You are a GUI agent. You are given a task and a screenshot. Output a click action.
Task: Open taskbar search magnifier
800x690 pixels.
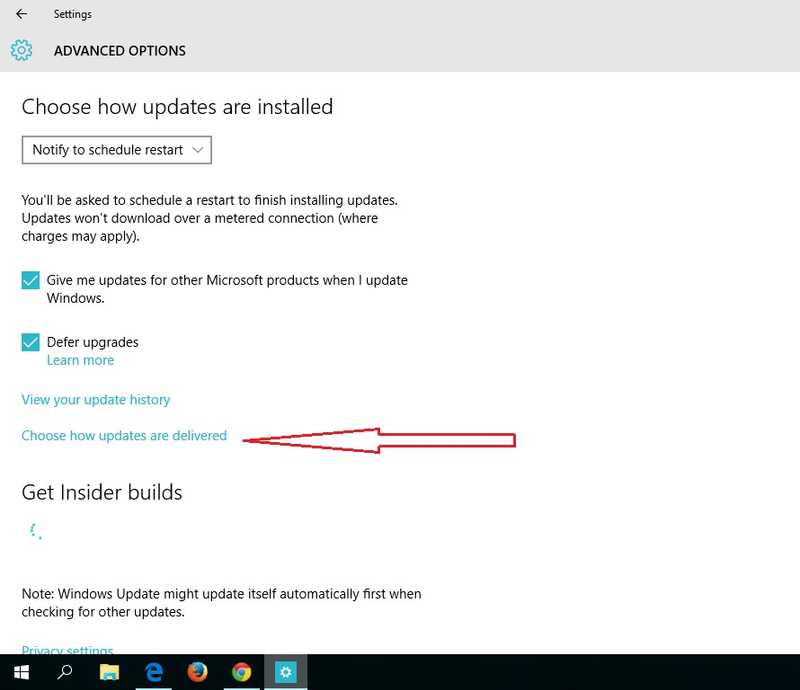[65, 672]
